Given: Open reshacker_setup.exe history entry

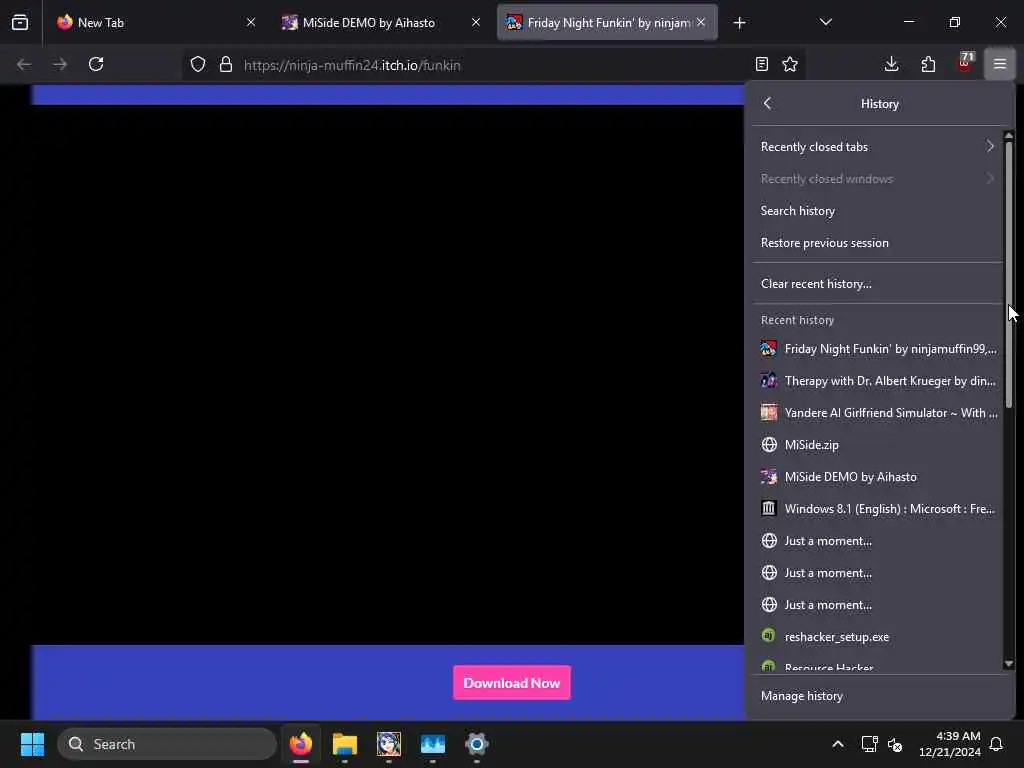Looking at the screenshot, I should click(x=877, y=637).
